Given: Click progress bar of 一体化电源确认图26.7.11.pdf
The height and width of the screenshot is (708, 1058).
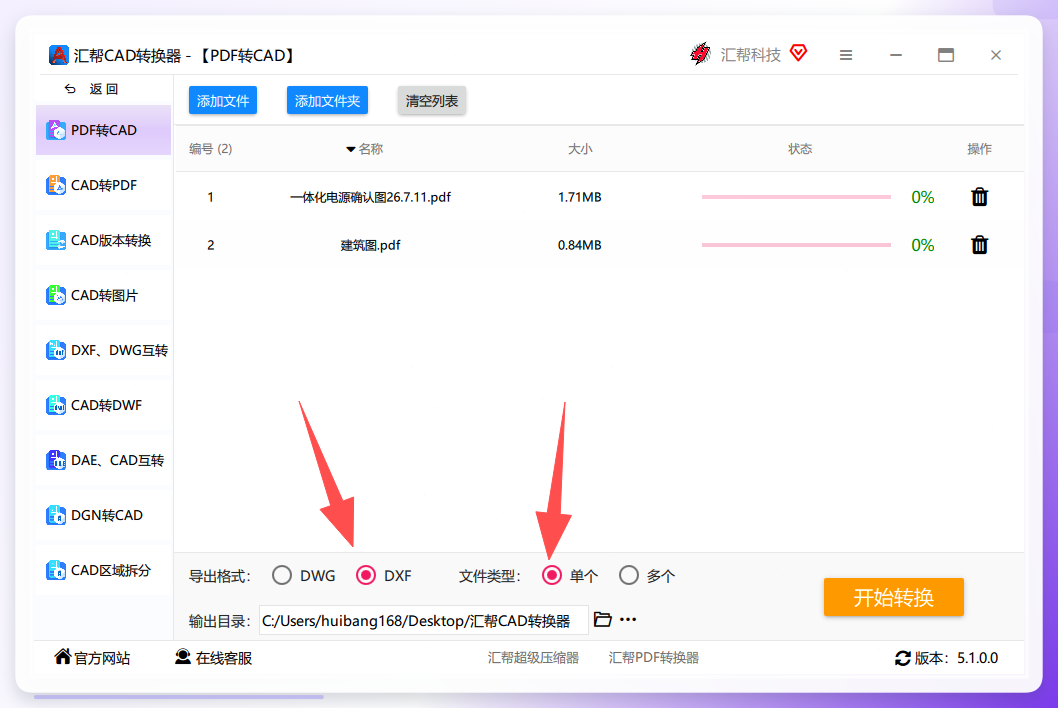Looking at the screenshot, I should click(x=796, y=197).
